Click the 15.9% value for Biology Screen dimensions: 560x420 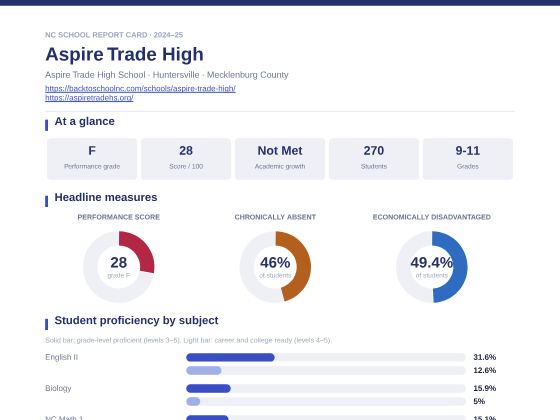(484, 388)
